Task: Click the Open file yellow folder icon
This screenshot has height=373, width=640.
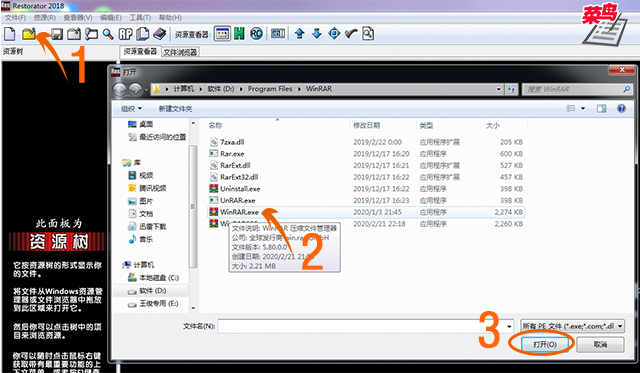Action: 29,34
